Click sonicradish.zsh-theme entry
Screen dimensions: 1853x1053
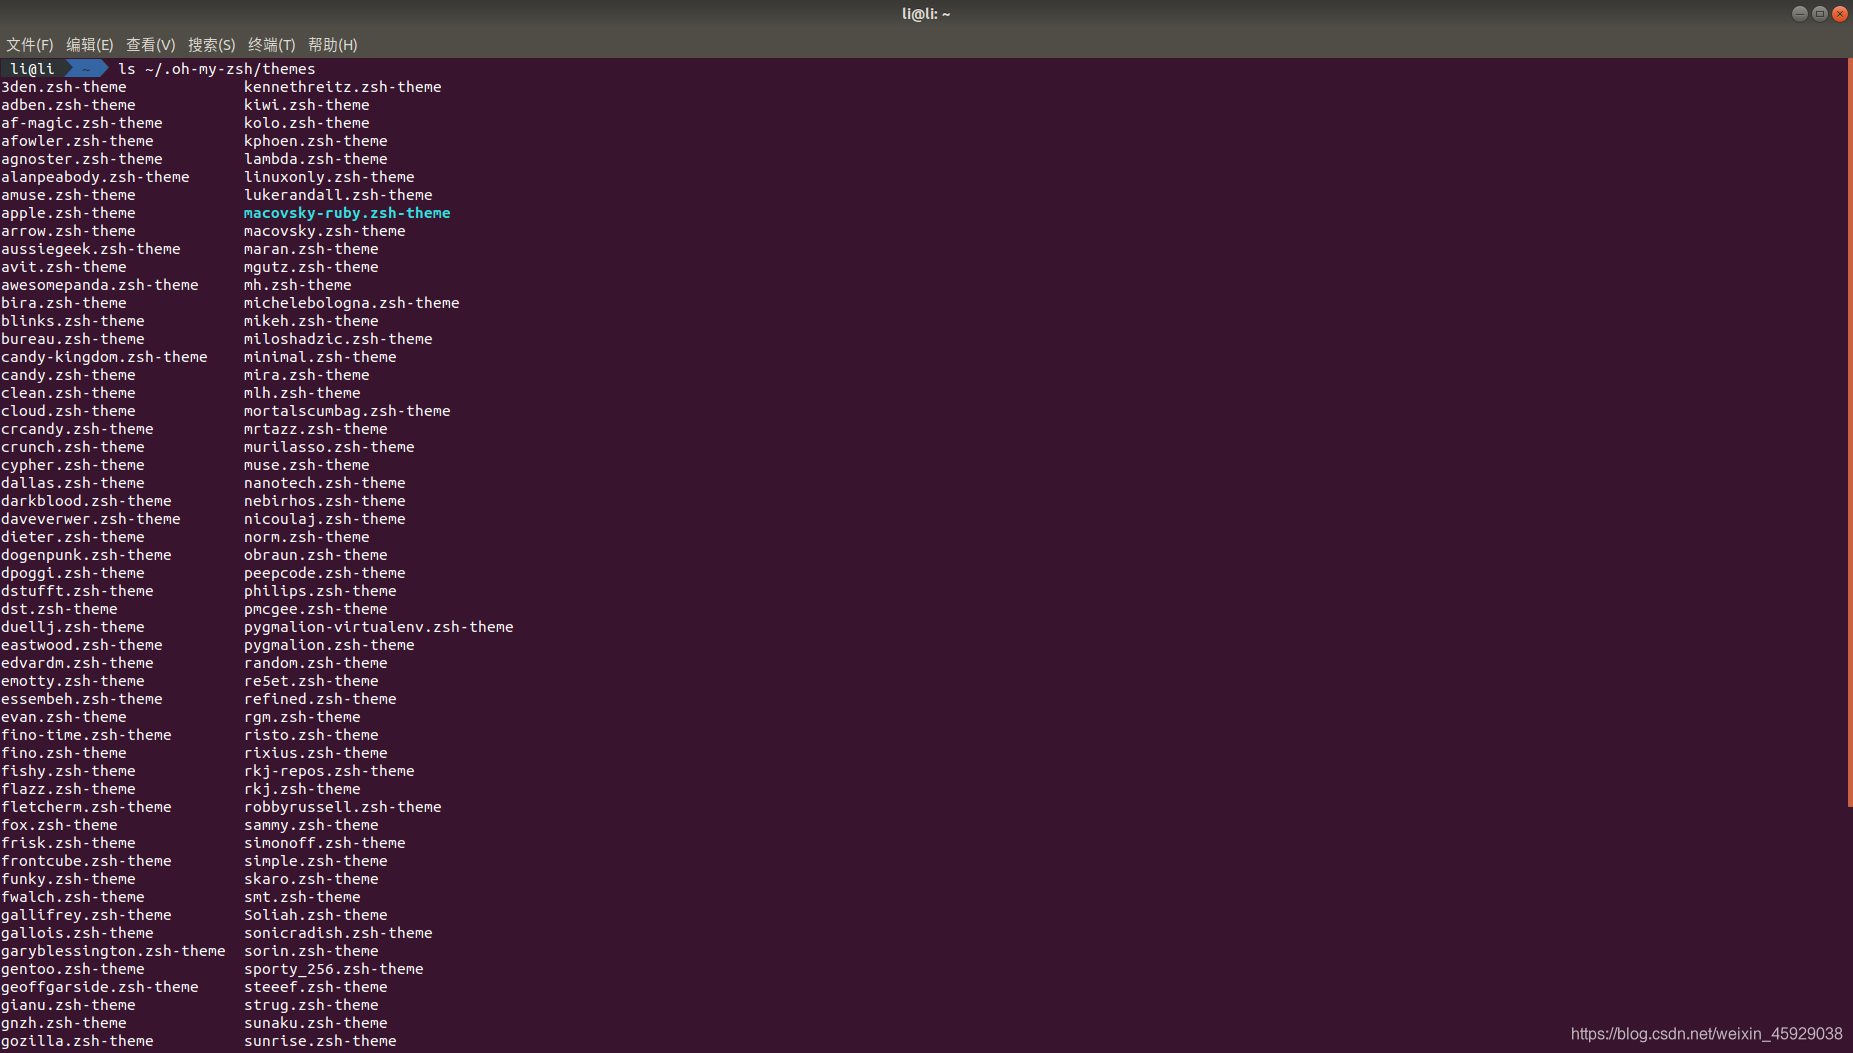tap(338, 933)
